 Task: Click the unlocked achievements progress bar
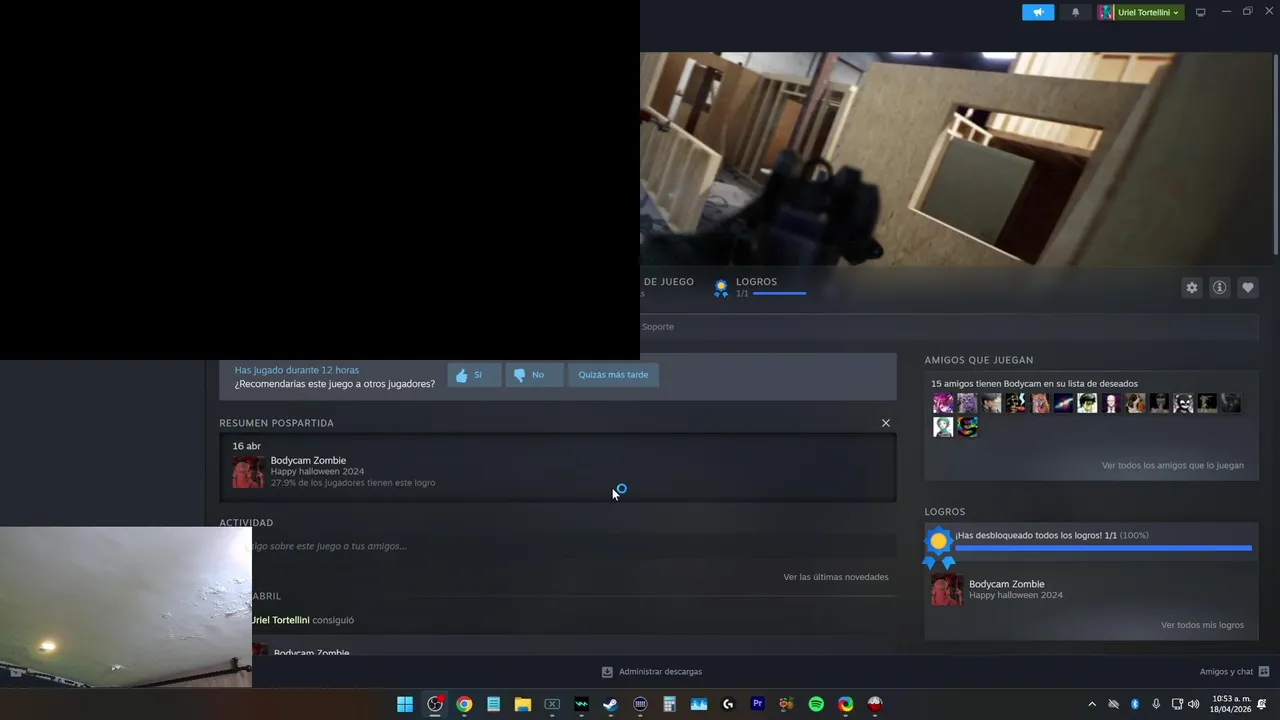(x=1103, y=548)
